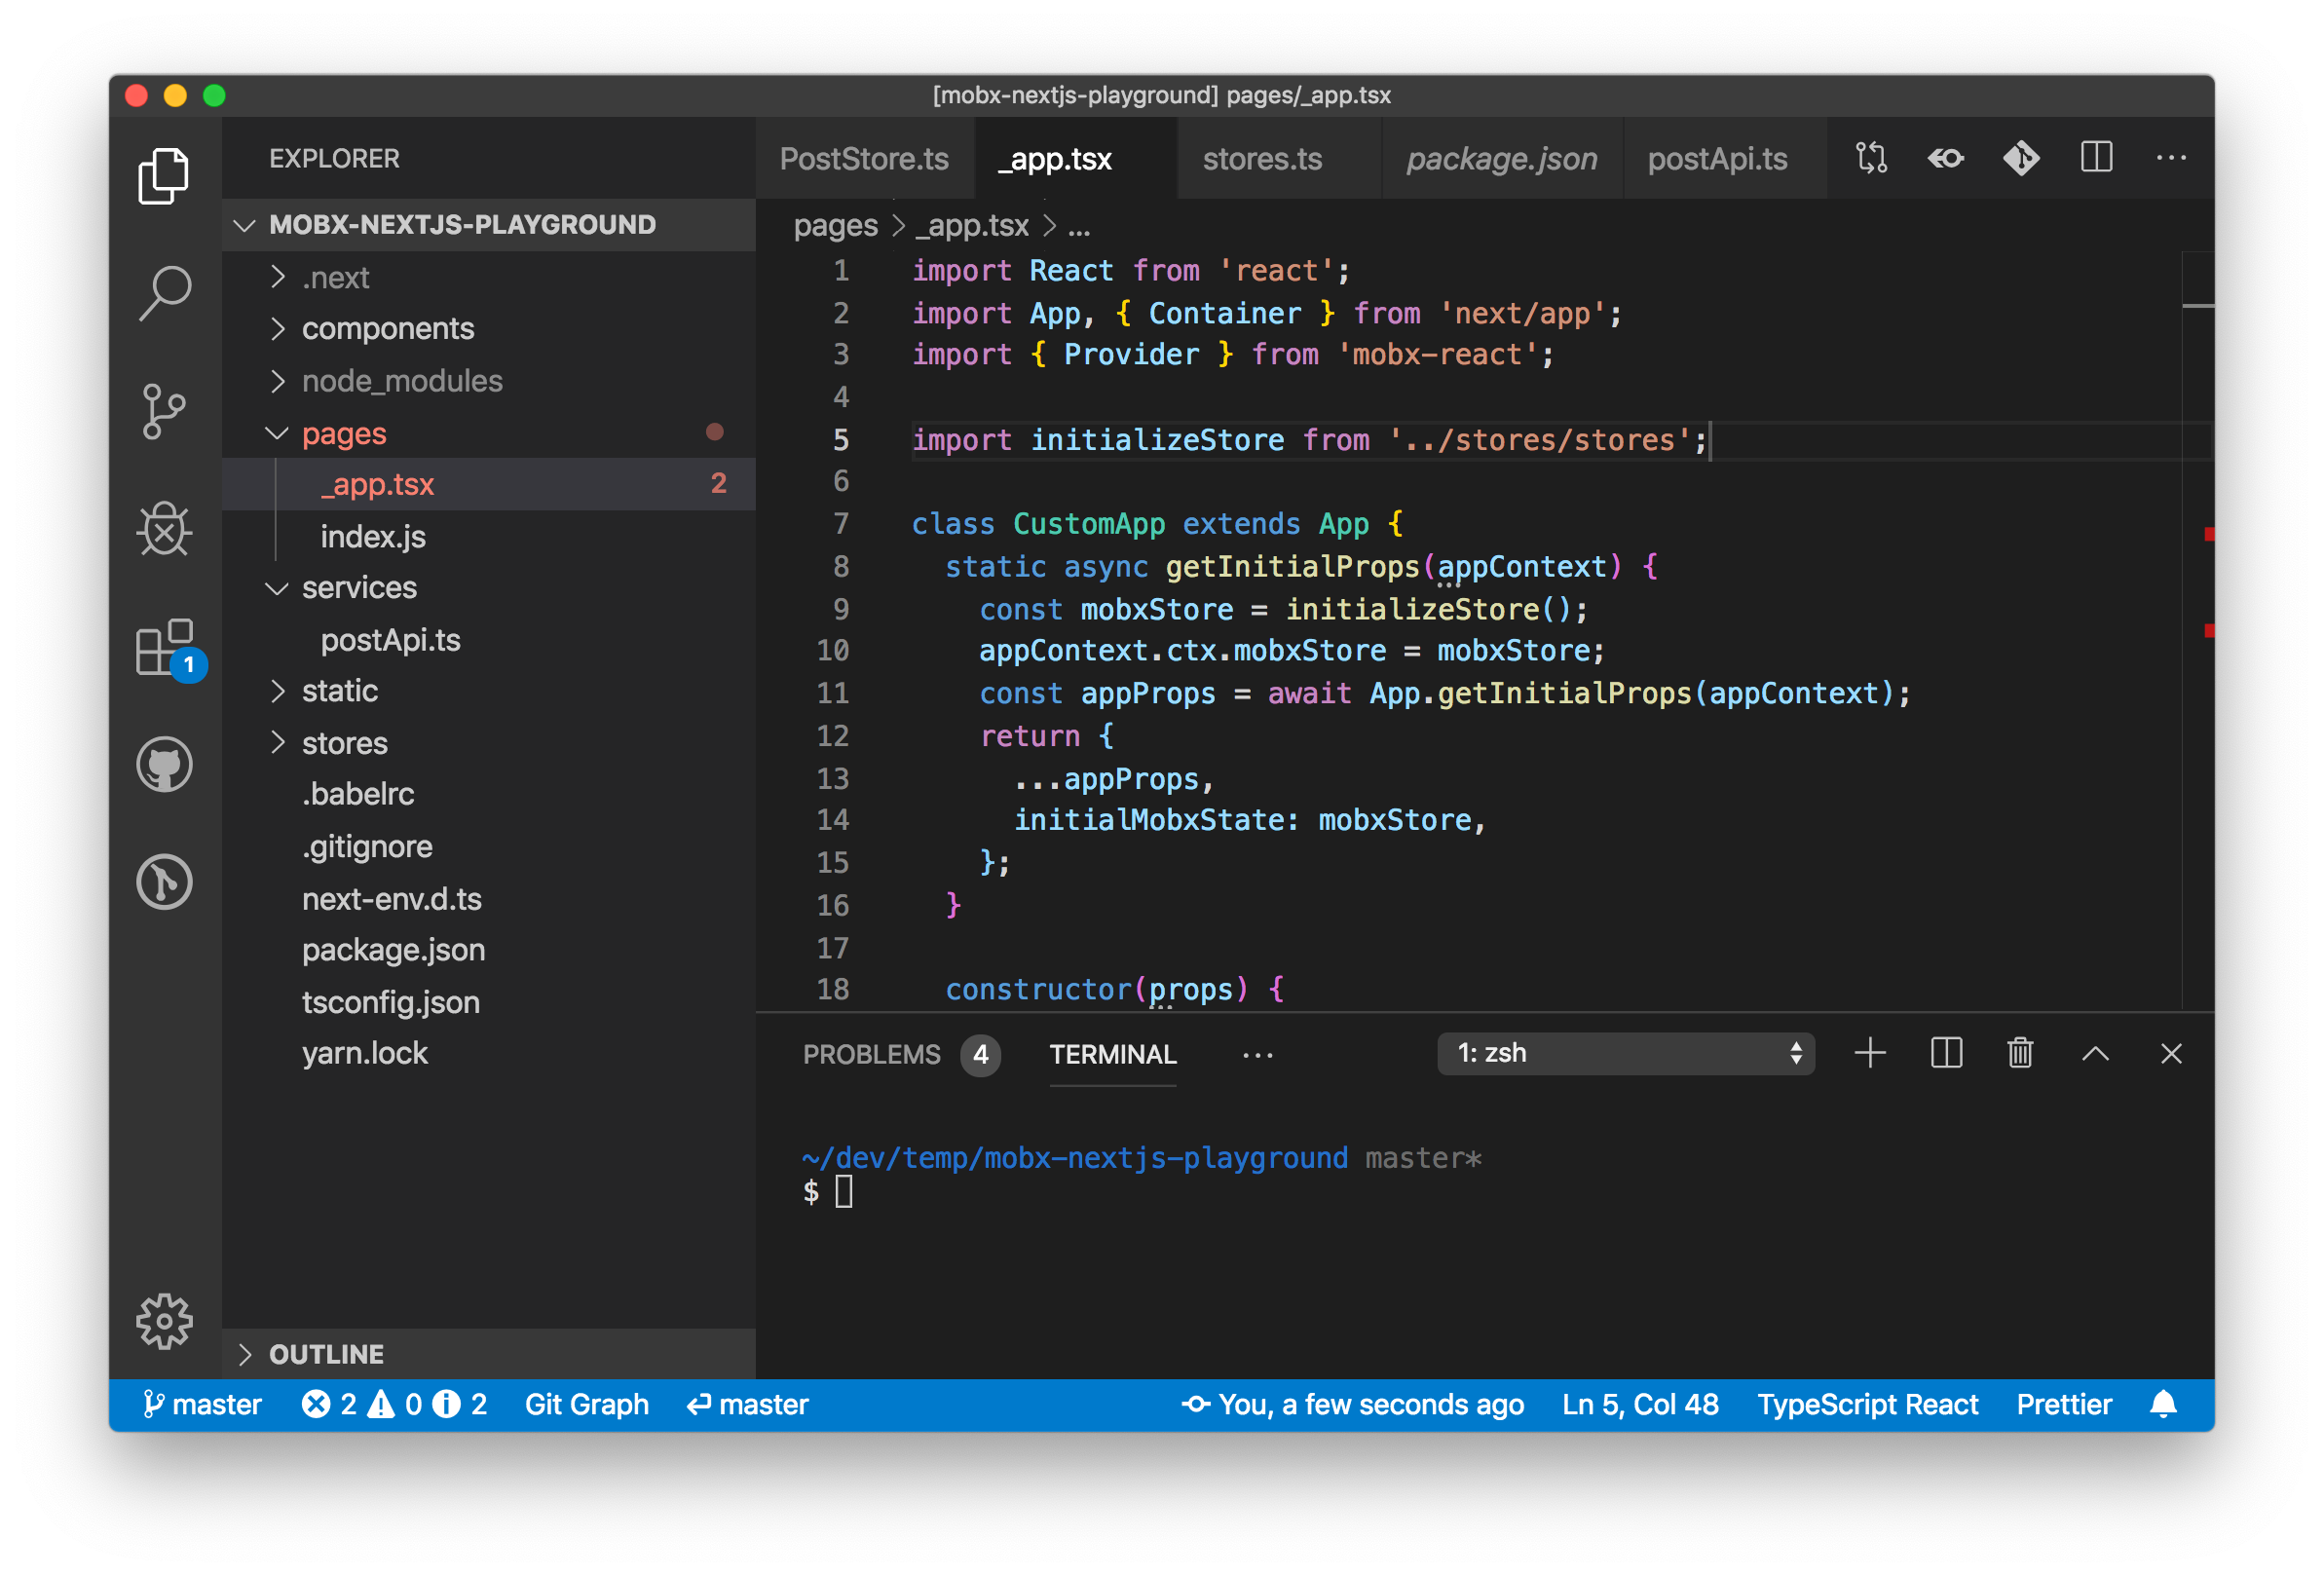Select the Run and Debug icon
Image resolution: width=2324 pixels, height=1576 pixels.
[x=164, y=530]
